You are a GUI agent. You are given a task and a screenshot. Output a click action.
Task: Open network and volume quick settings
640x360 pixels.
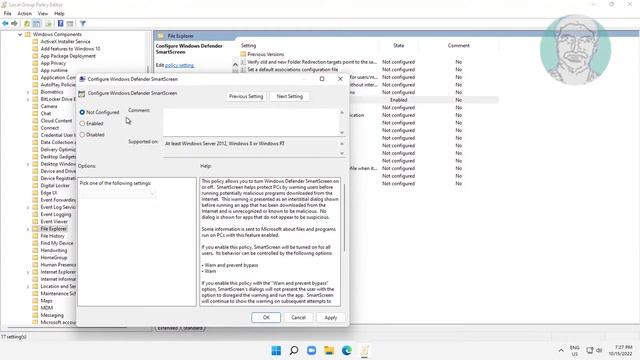coord(594,350)
